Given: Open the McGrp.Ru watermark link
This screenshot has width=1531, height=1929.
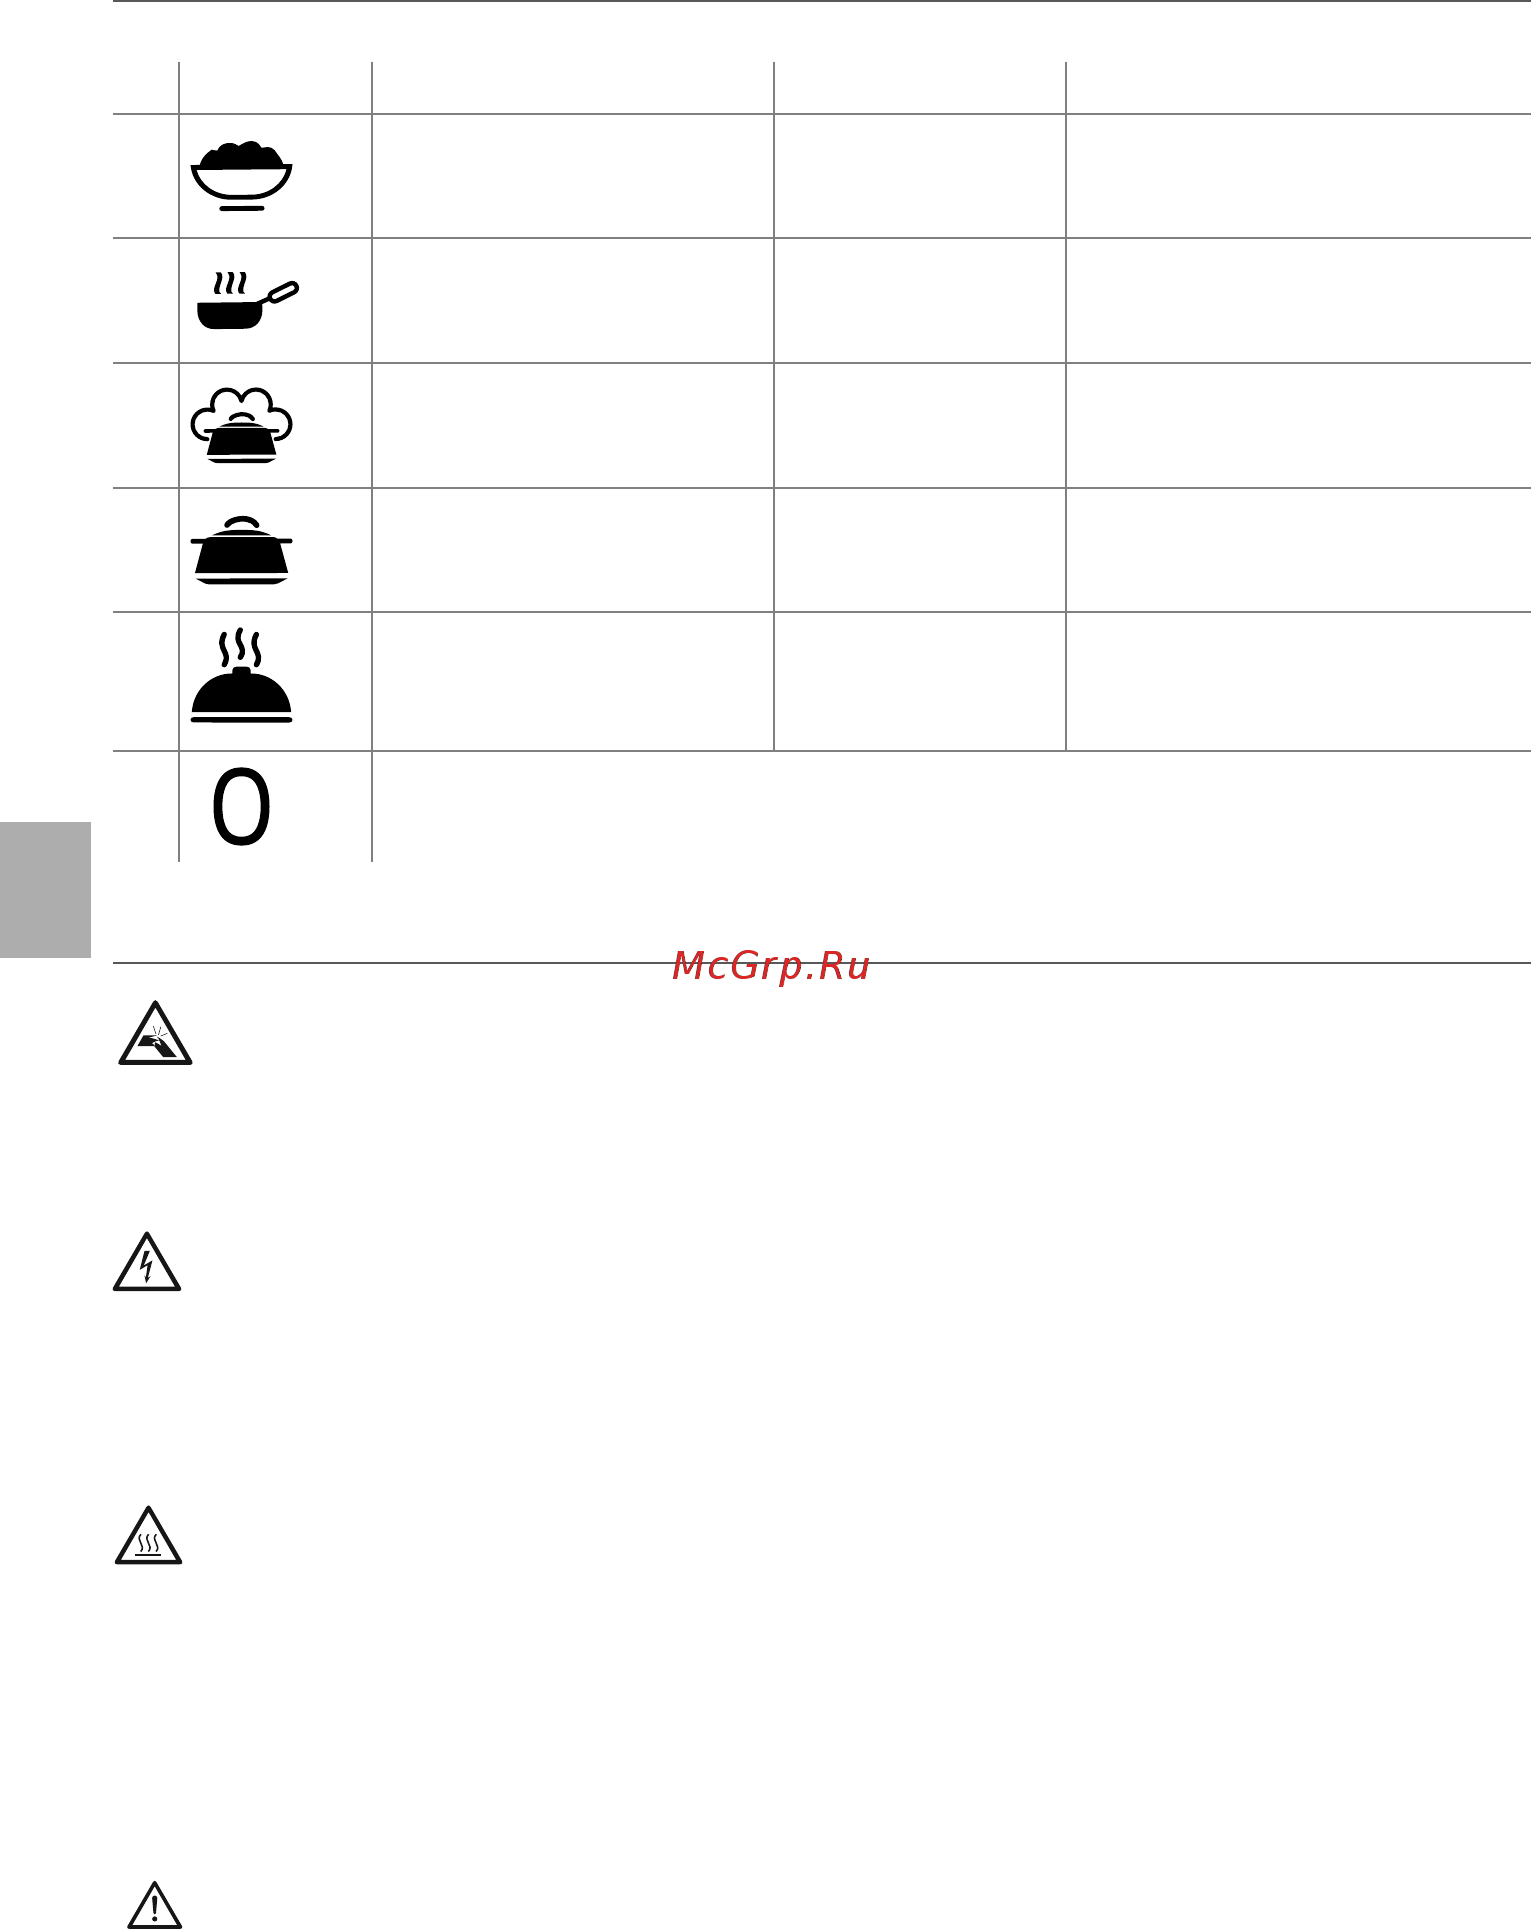Looking at the screenshot, I should [771, 966].
